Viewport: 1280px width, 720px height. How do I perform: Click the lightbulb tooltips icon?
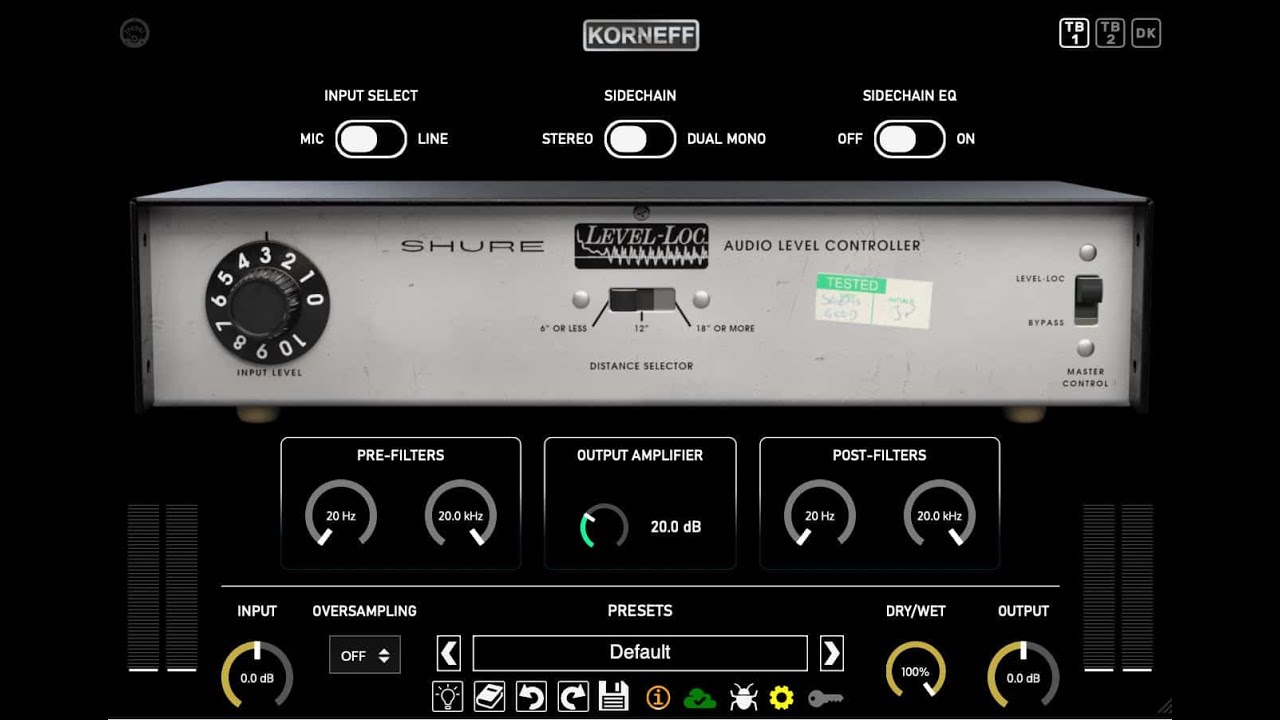coord(447,696)
